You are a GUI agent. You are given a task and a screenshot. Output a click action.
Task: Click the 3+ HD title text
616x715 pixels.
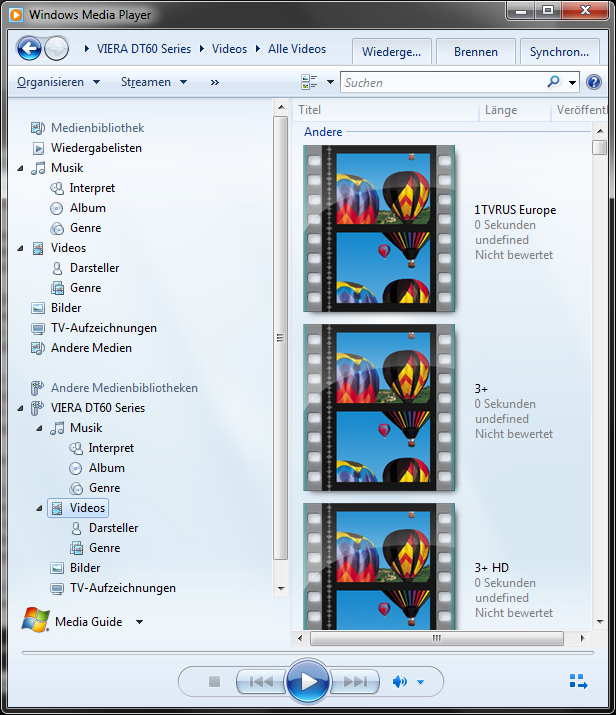(x=492, y=568)
